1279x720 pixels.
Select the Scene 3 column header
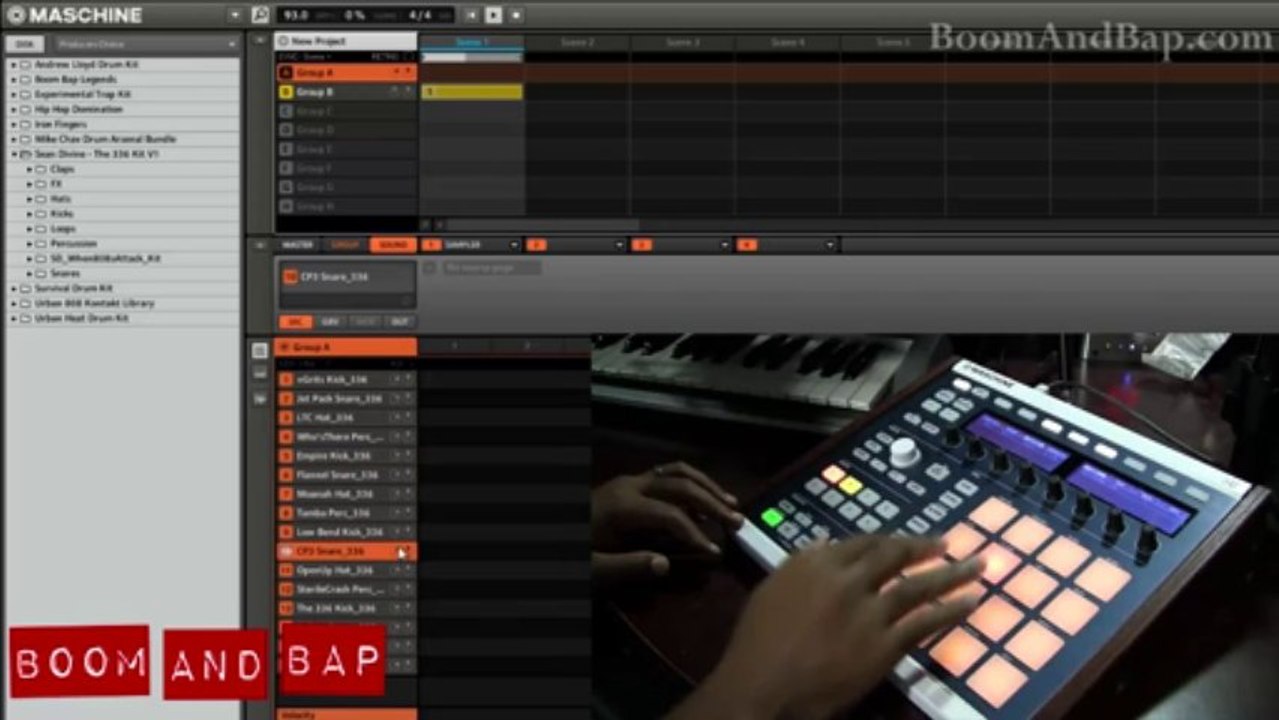(683, 42)
